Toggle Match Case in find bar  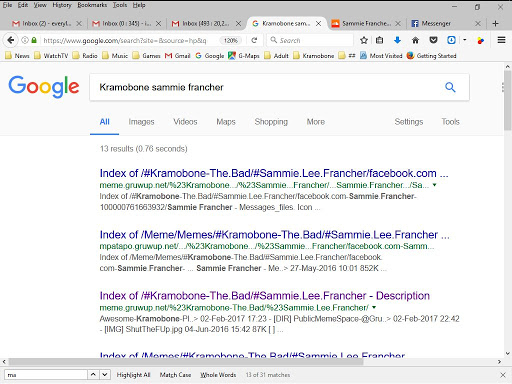(x=175, y=375)
